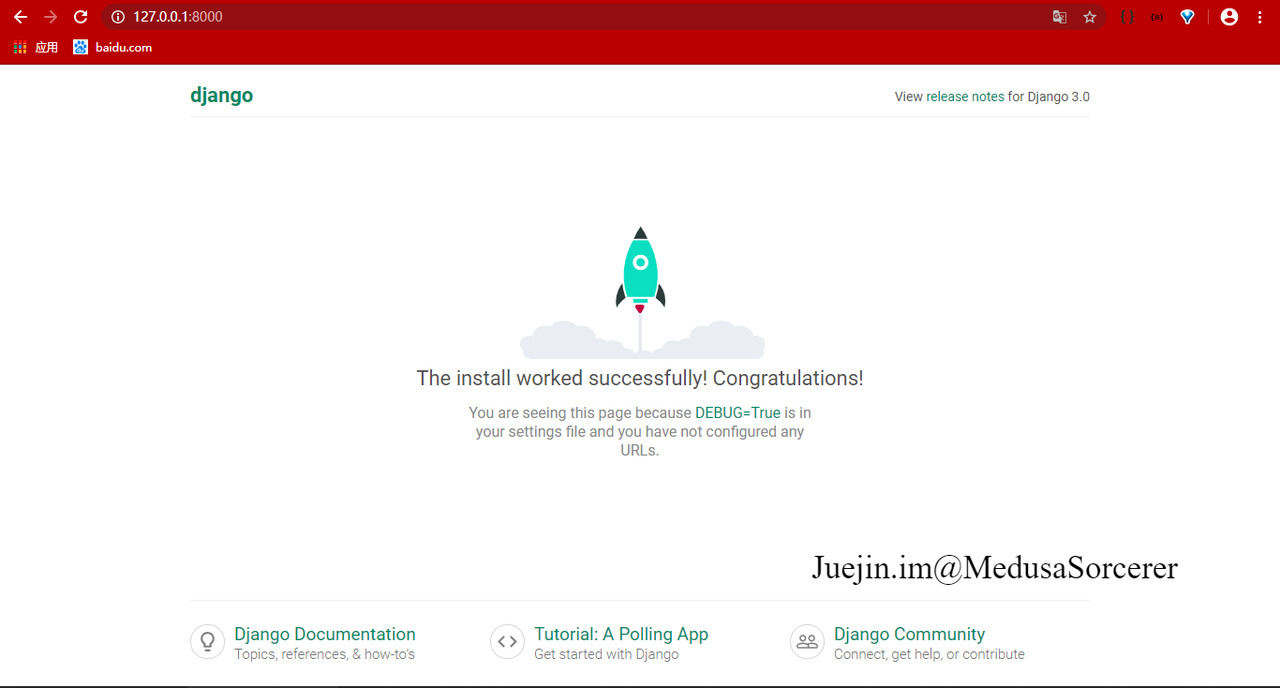This screenshot has height=688, width=1280.
Task: Click the rocket illustration
Action: coord(641,292)
